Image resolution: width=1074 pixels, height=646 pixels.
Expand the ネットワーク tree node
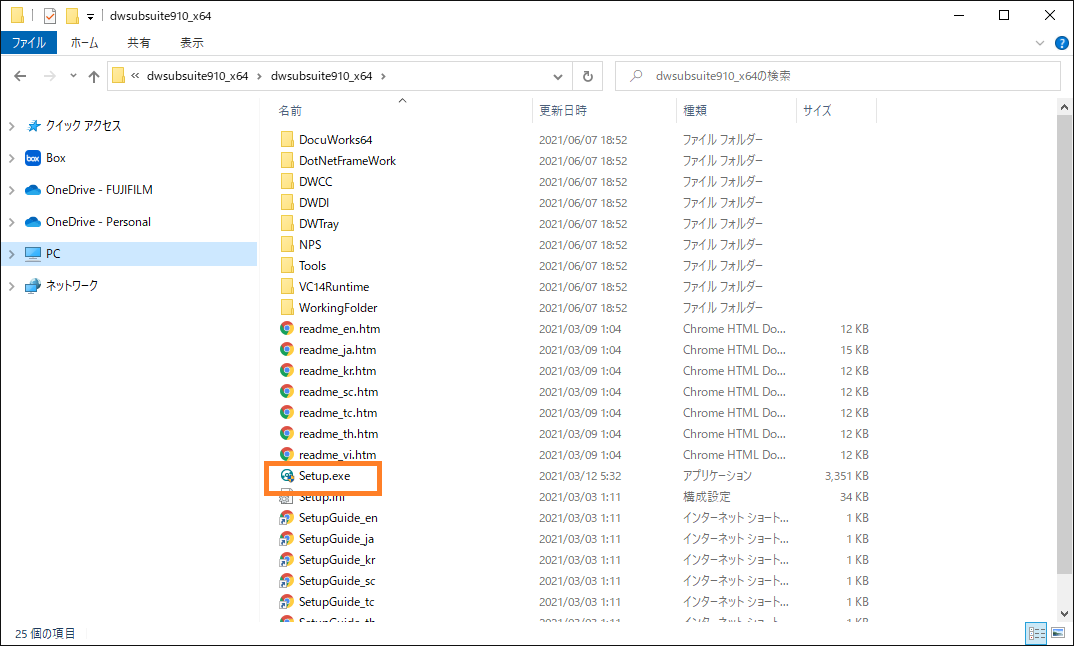click(x=12, y=286)
